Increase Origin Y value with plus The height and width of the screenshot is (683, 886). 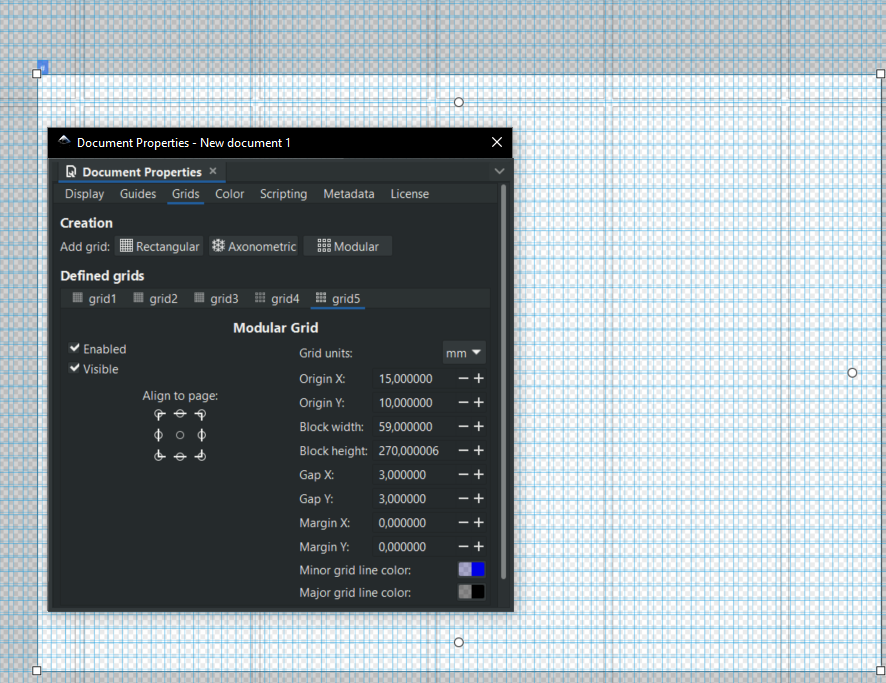[x=479, y=402]
